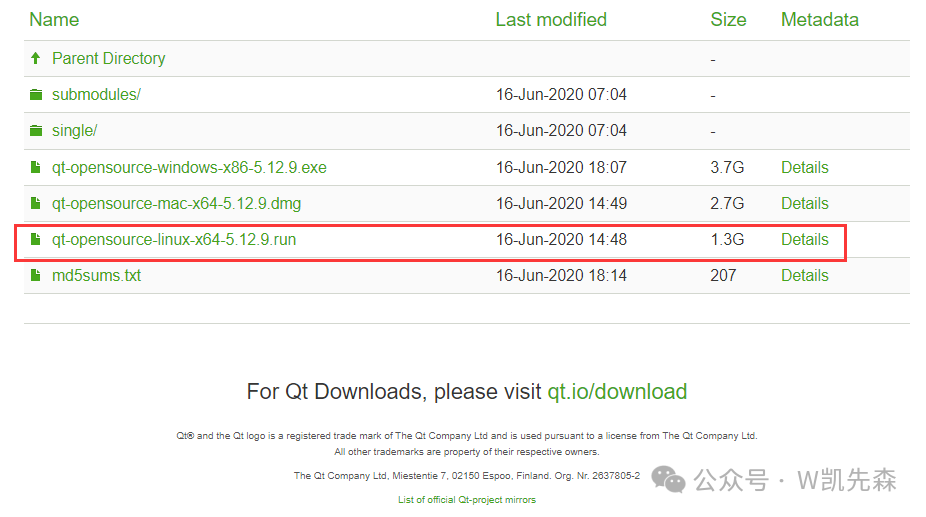
Task: Click the file icon beside the mac-x64 dmg
Action: click(x=36, y=204)
